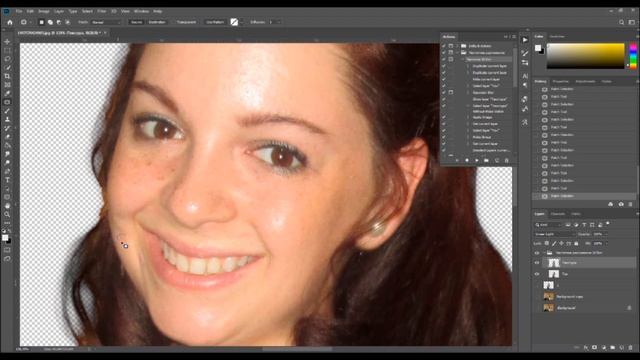This screenshot has height=360, width=640.
Task: Open the pattern picker dropdown arrow
Action: pos(242,22)
